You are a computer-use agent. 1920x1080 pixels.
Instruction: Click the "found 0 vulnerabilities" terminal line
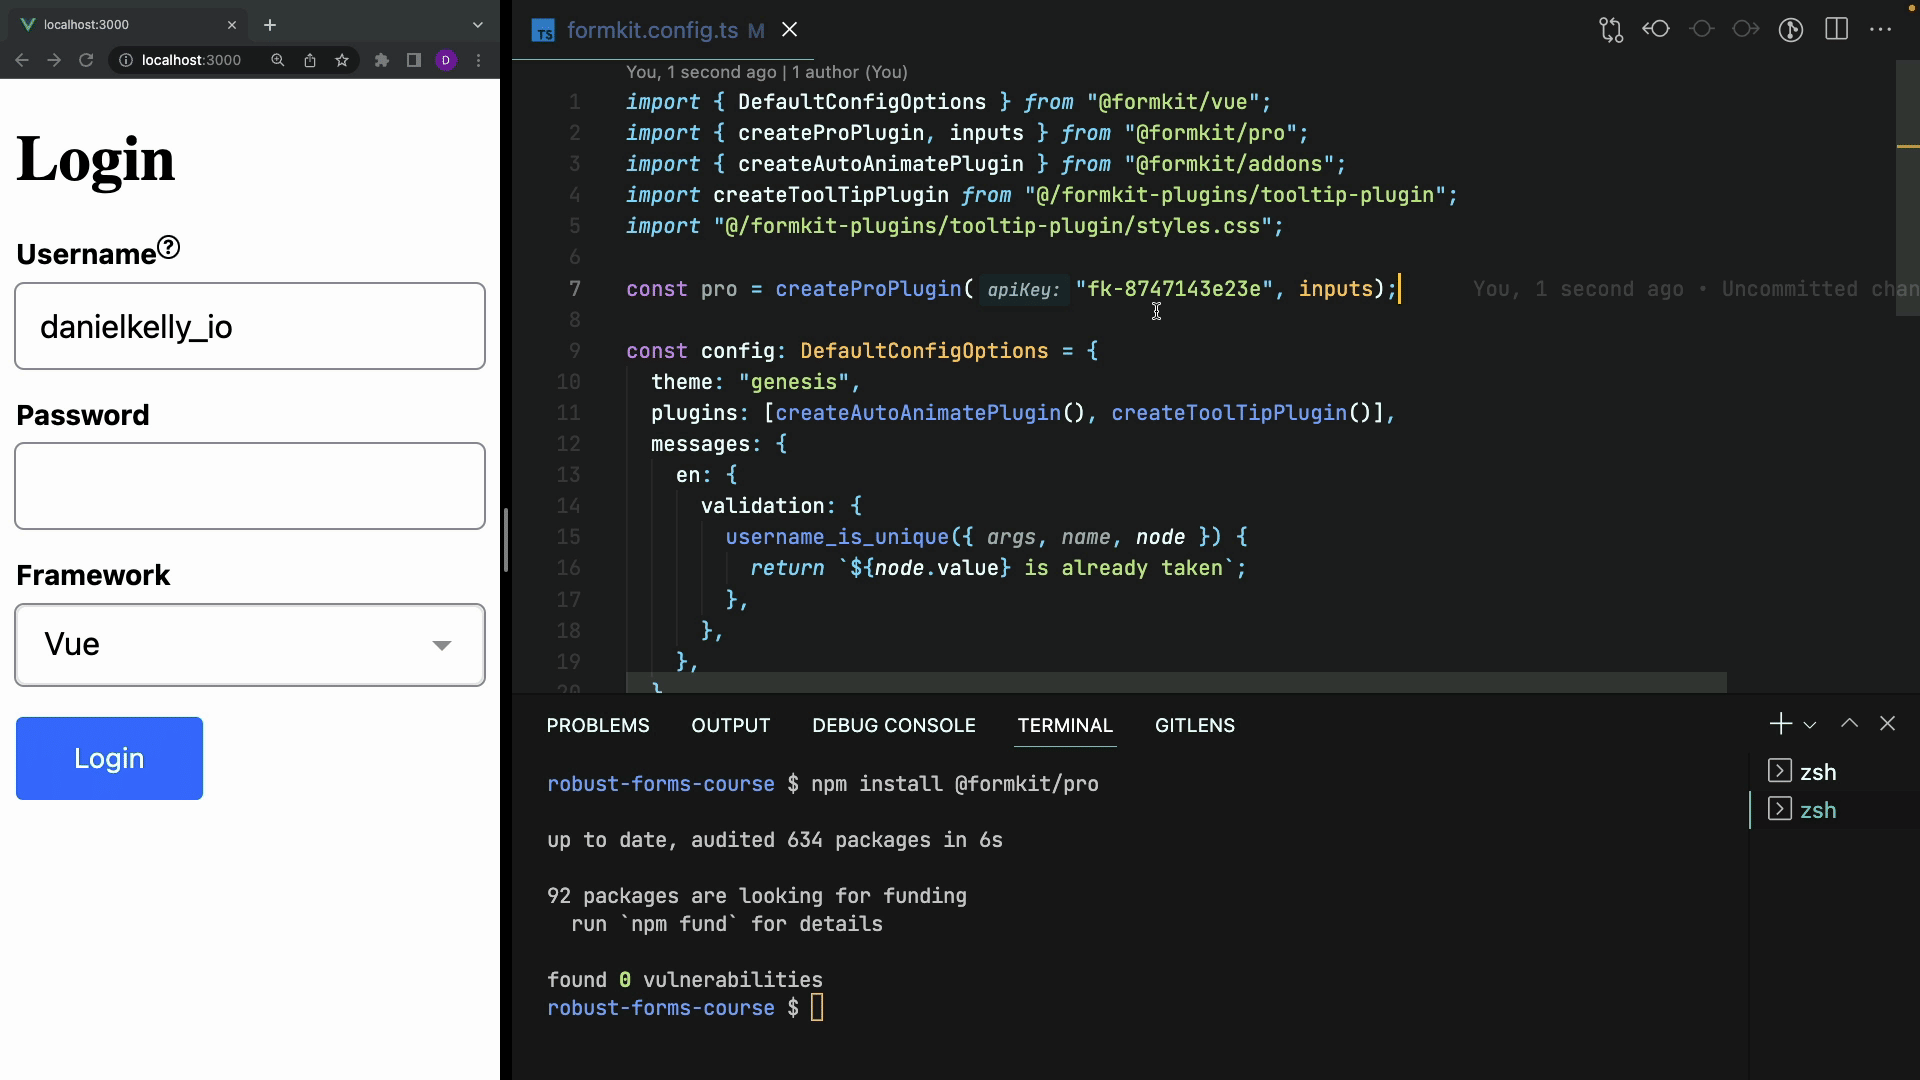point(685,980)
